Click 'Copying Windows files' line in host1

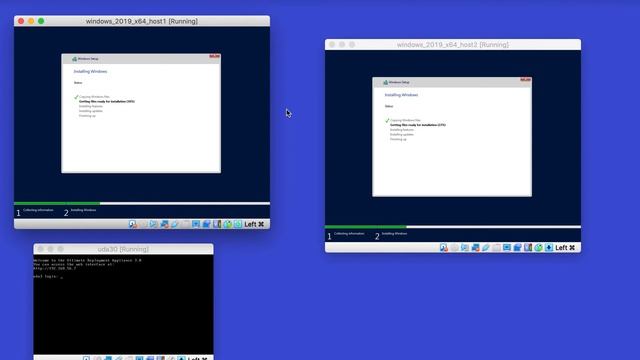tap(94, 97)
